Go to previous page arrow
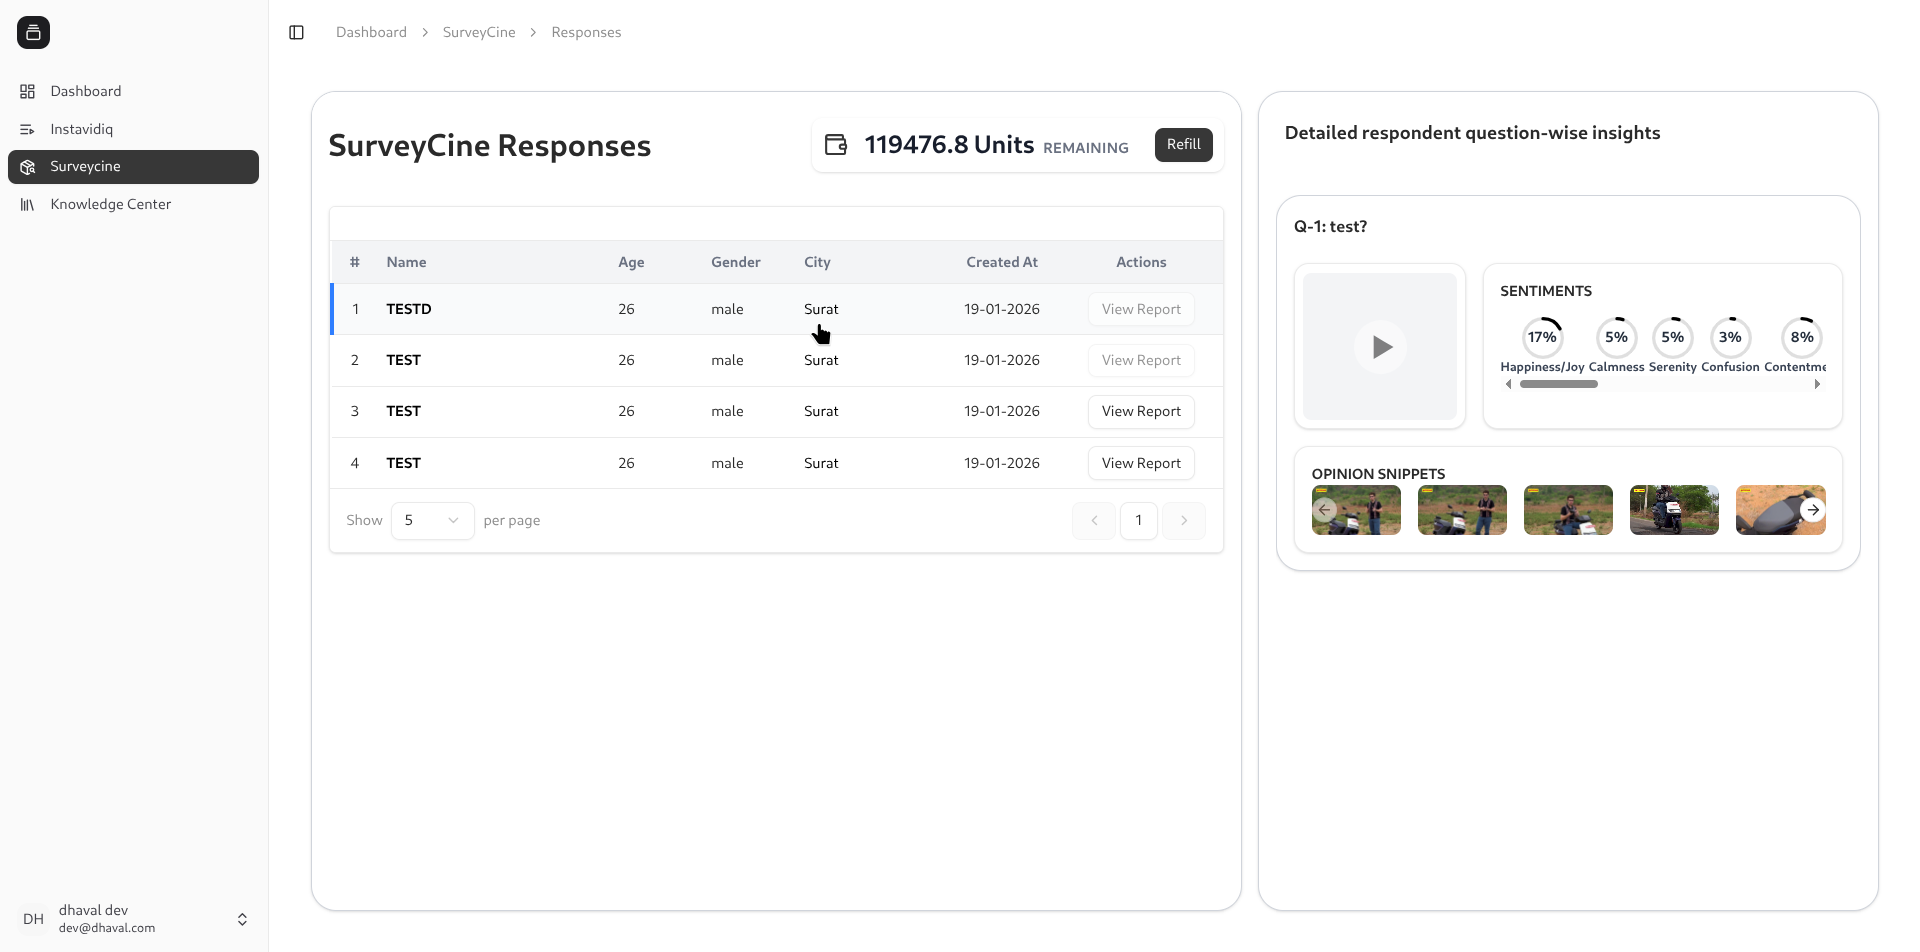Screen dimensions: 1920x952 [x=1094, y=520]
